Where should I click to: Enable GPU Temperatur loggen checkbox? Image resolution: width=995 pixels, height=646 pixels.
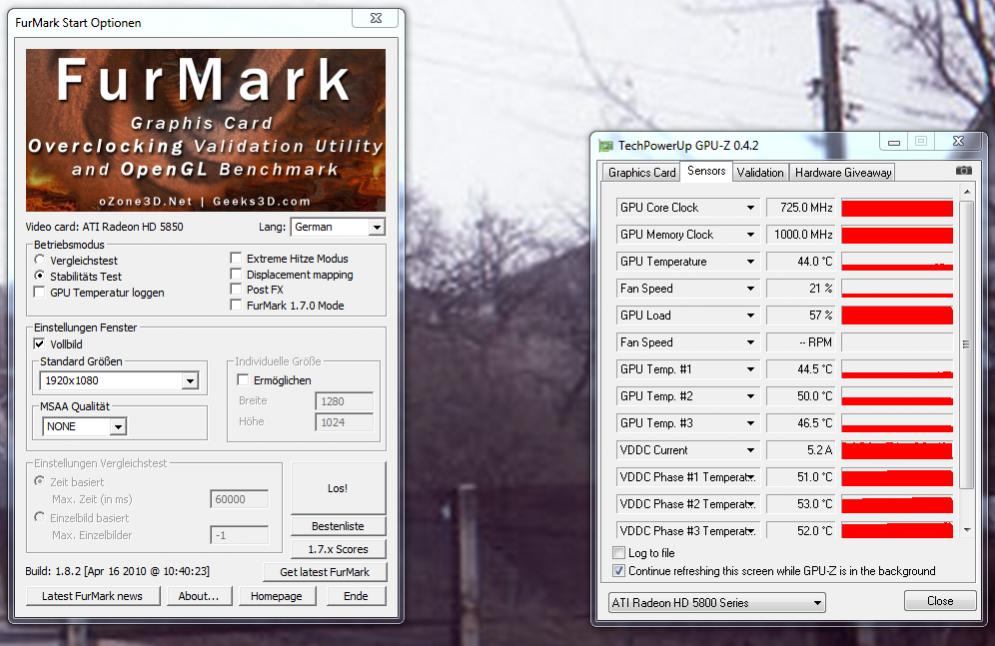[39, 292]
